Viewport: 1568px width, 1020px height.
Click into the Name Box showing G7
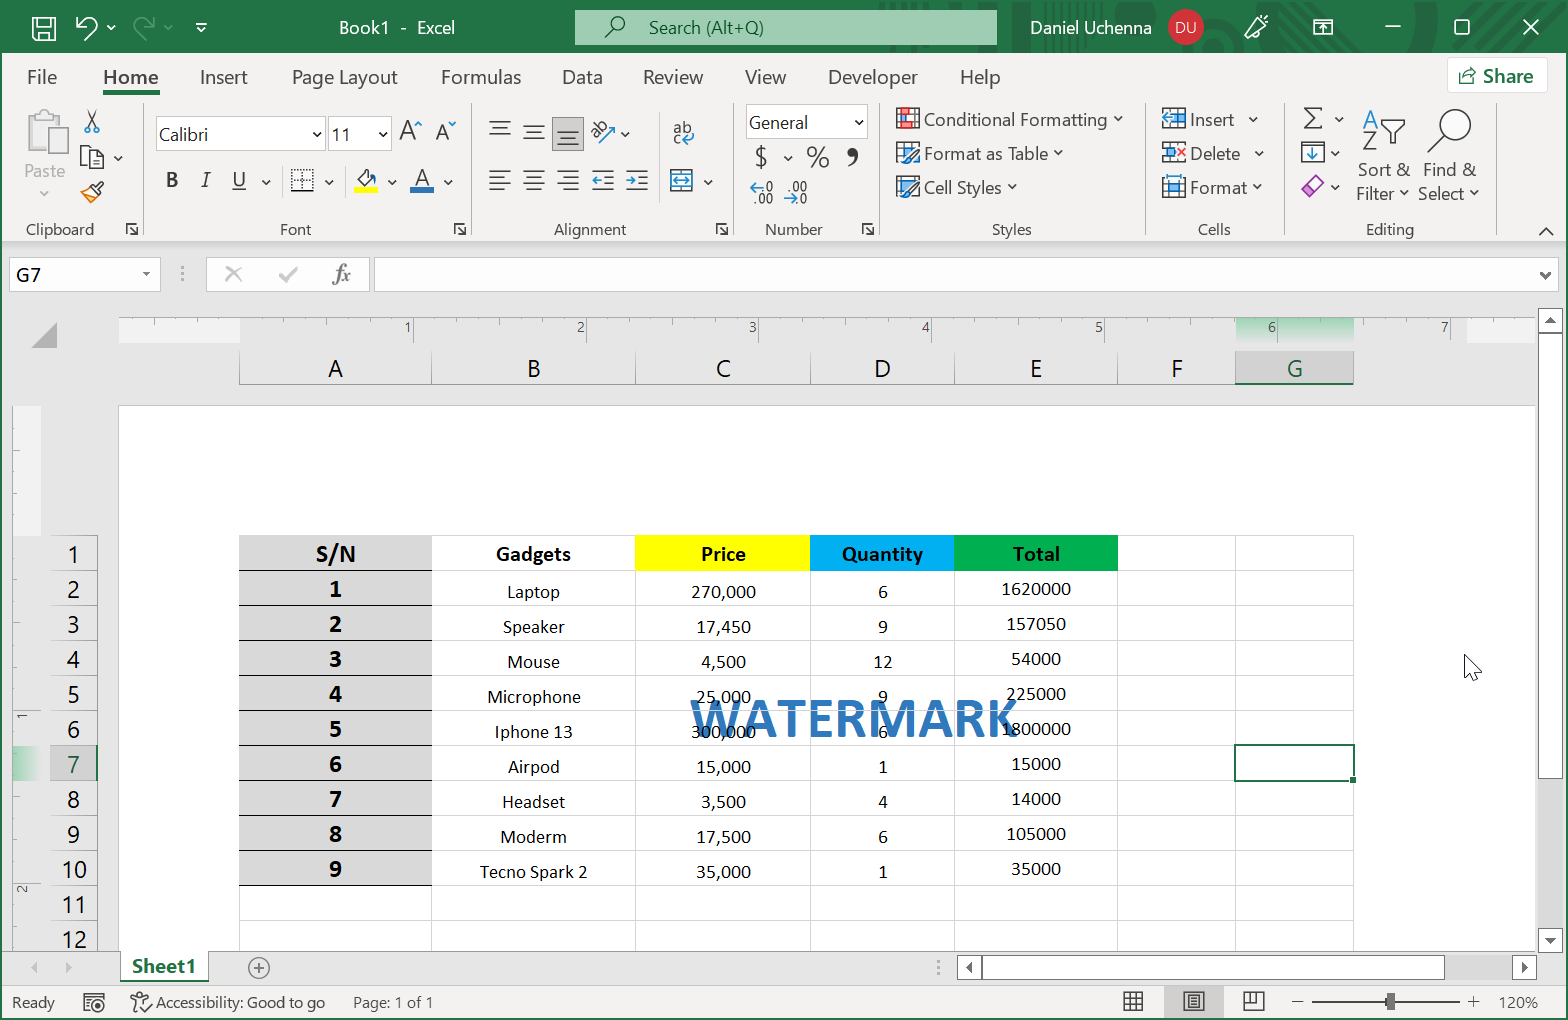(x=74, y=274)
